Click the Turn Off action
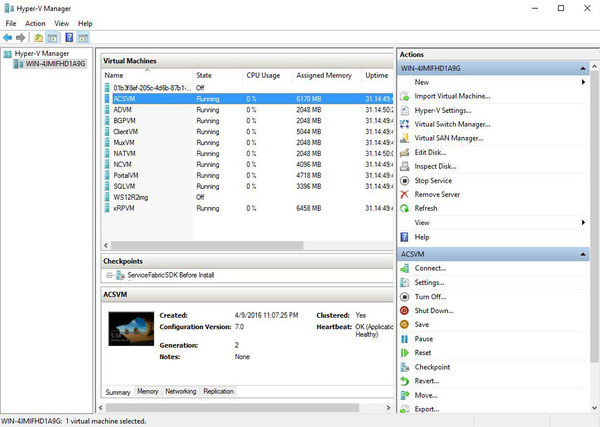600x427 pixels. click(430, 297)
